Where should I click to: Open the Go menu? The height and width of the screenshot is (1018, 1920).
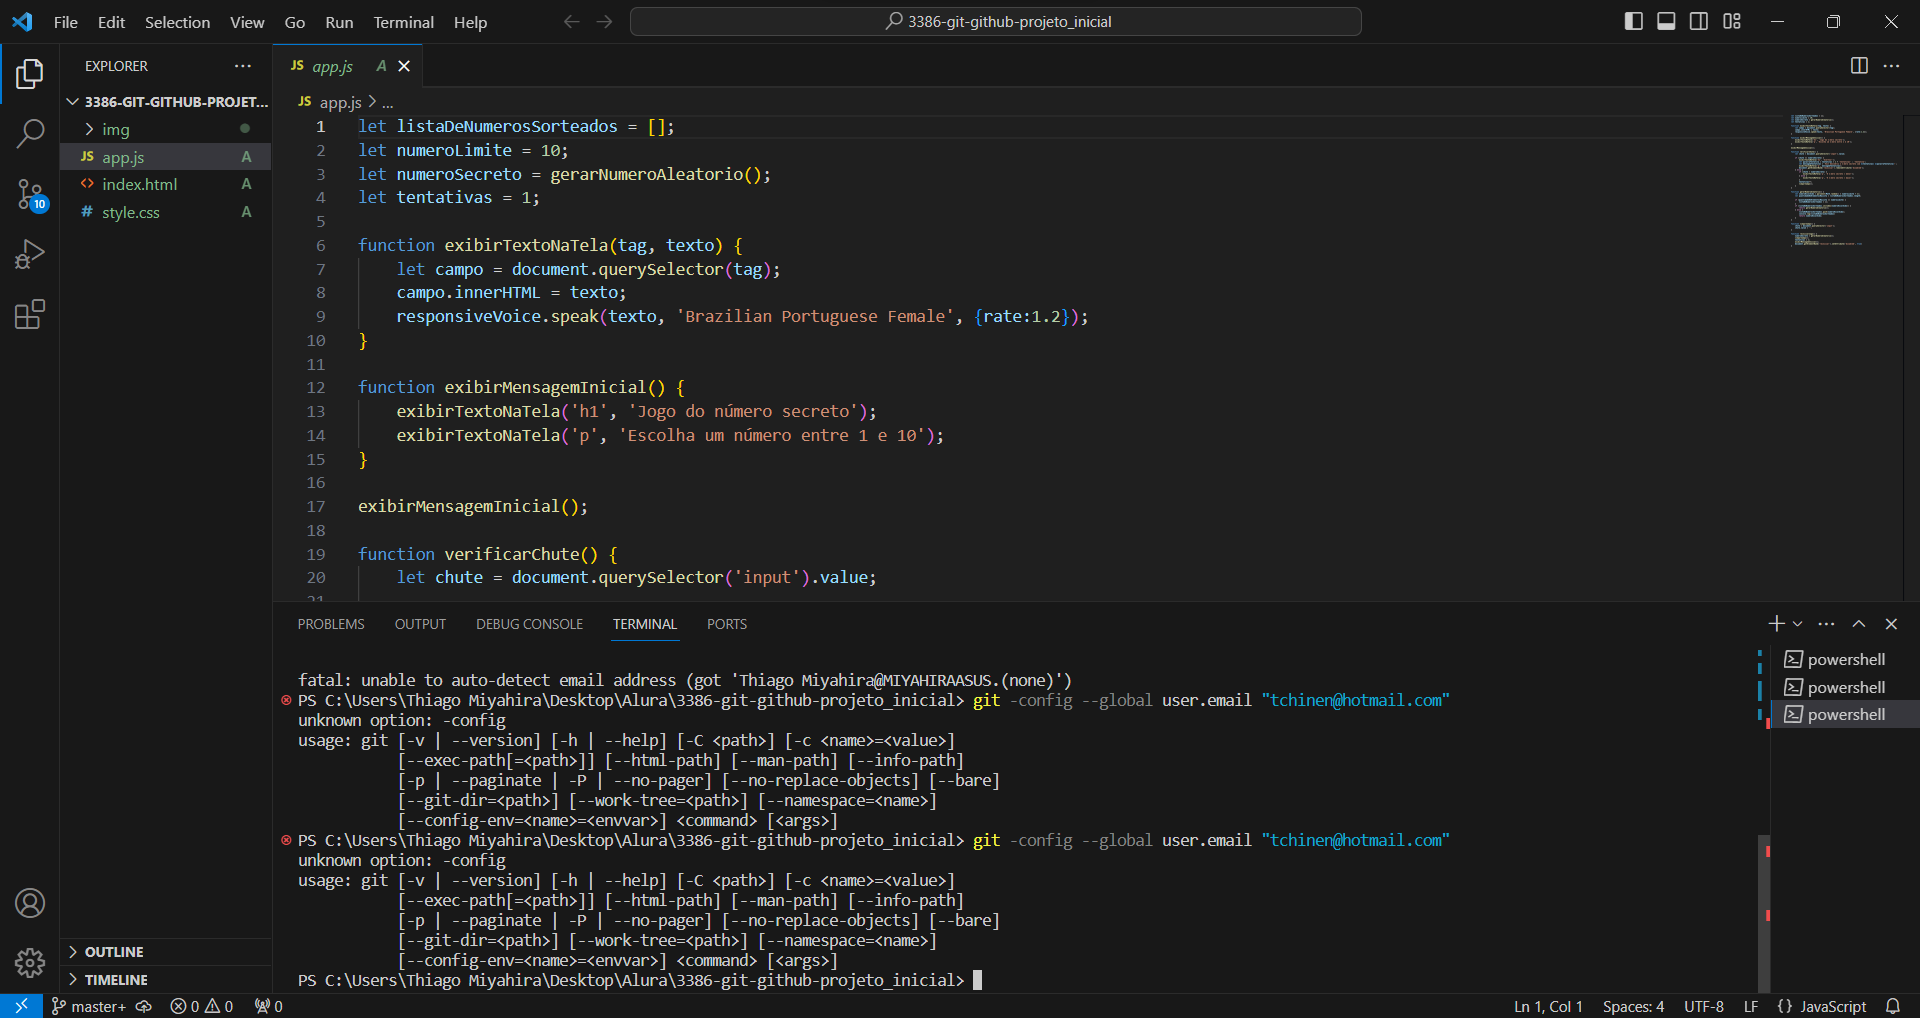(x=294, y=22)
